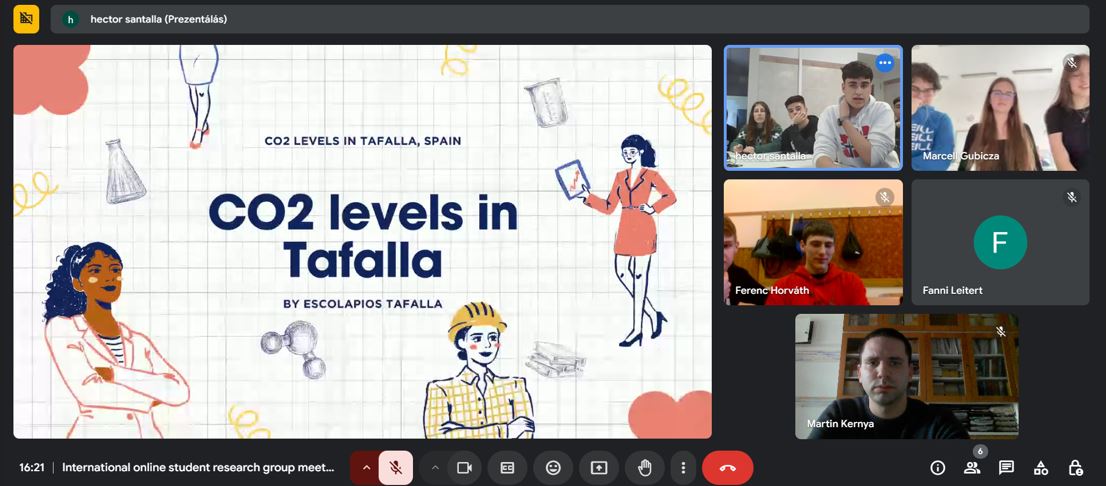
Task: Open host controls lock icon
Action: click(x=1075, y=468)
